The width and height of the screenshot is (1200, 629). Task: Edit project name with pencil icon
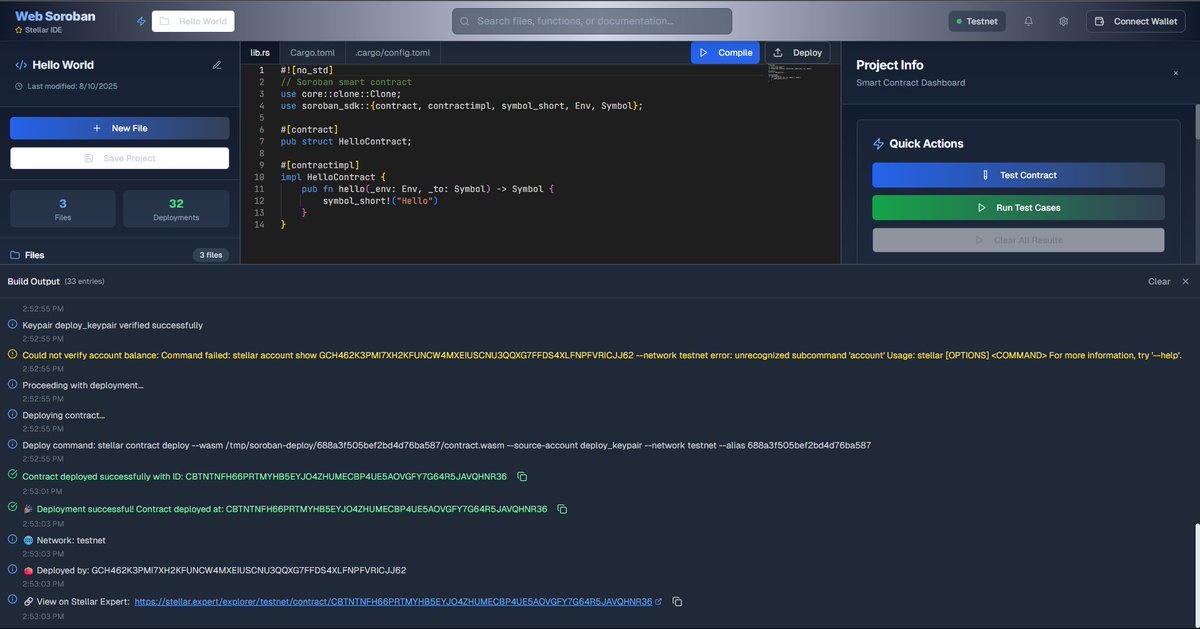pyautogui.click(x=217, y=65)
